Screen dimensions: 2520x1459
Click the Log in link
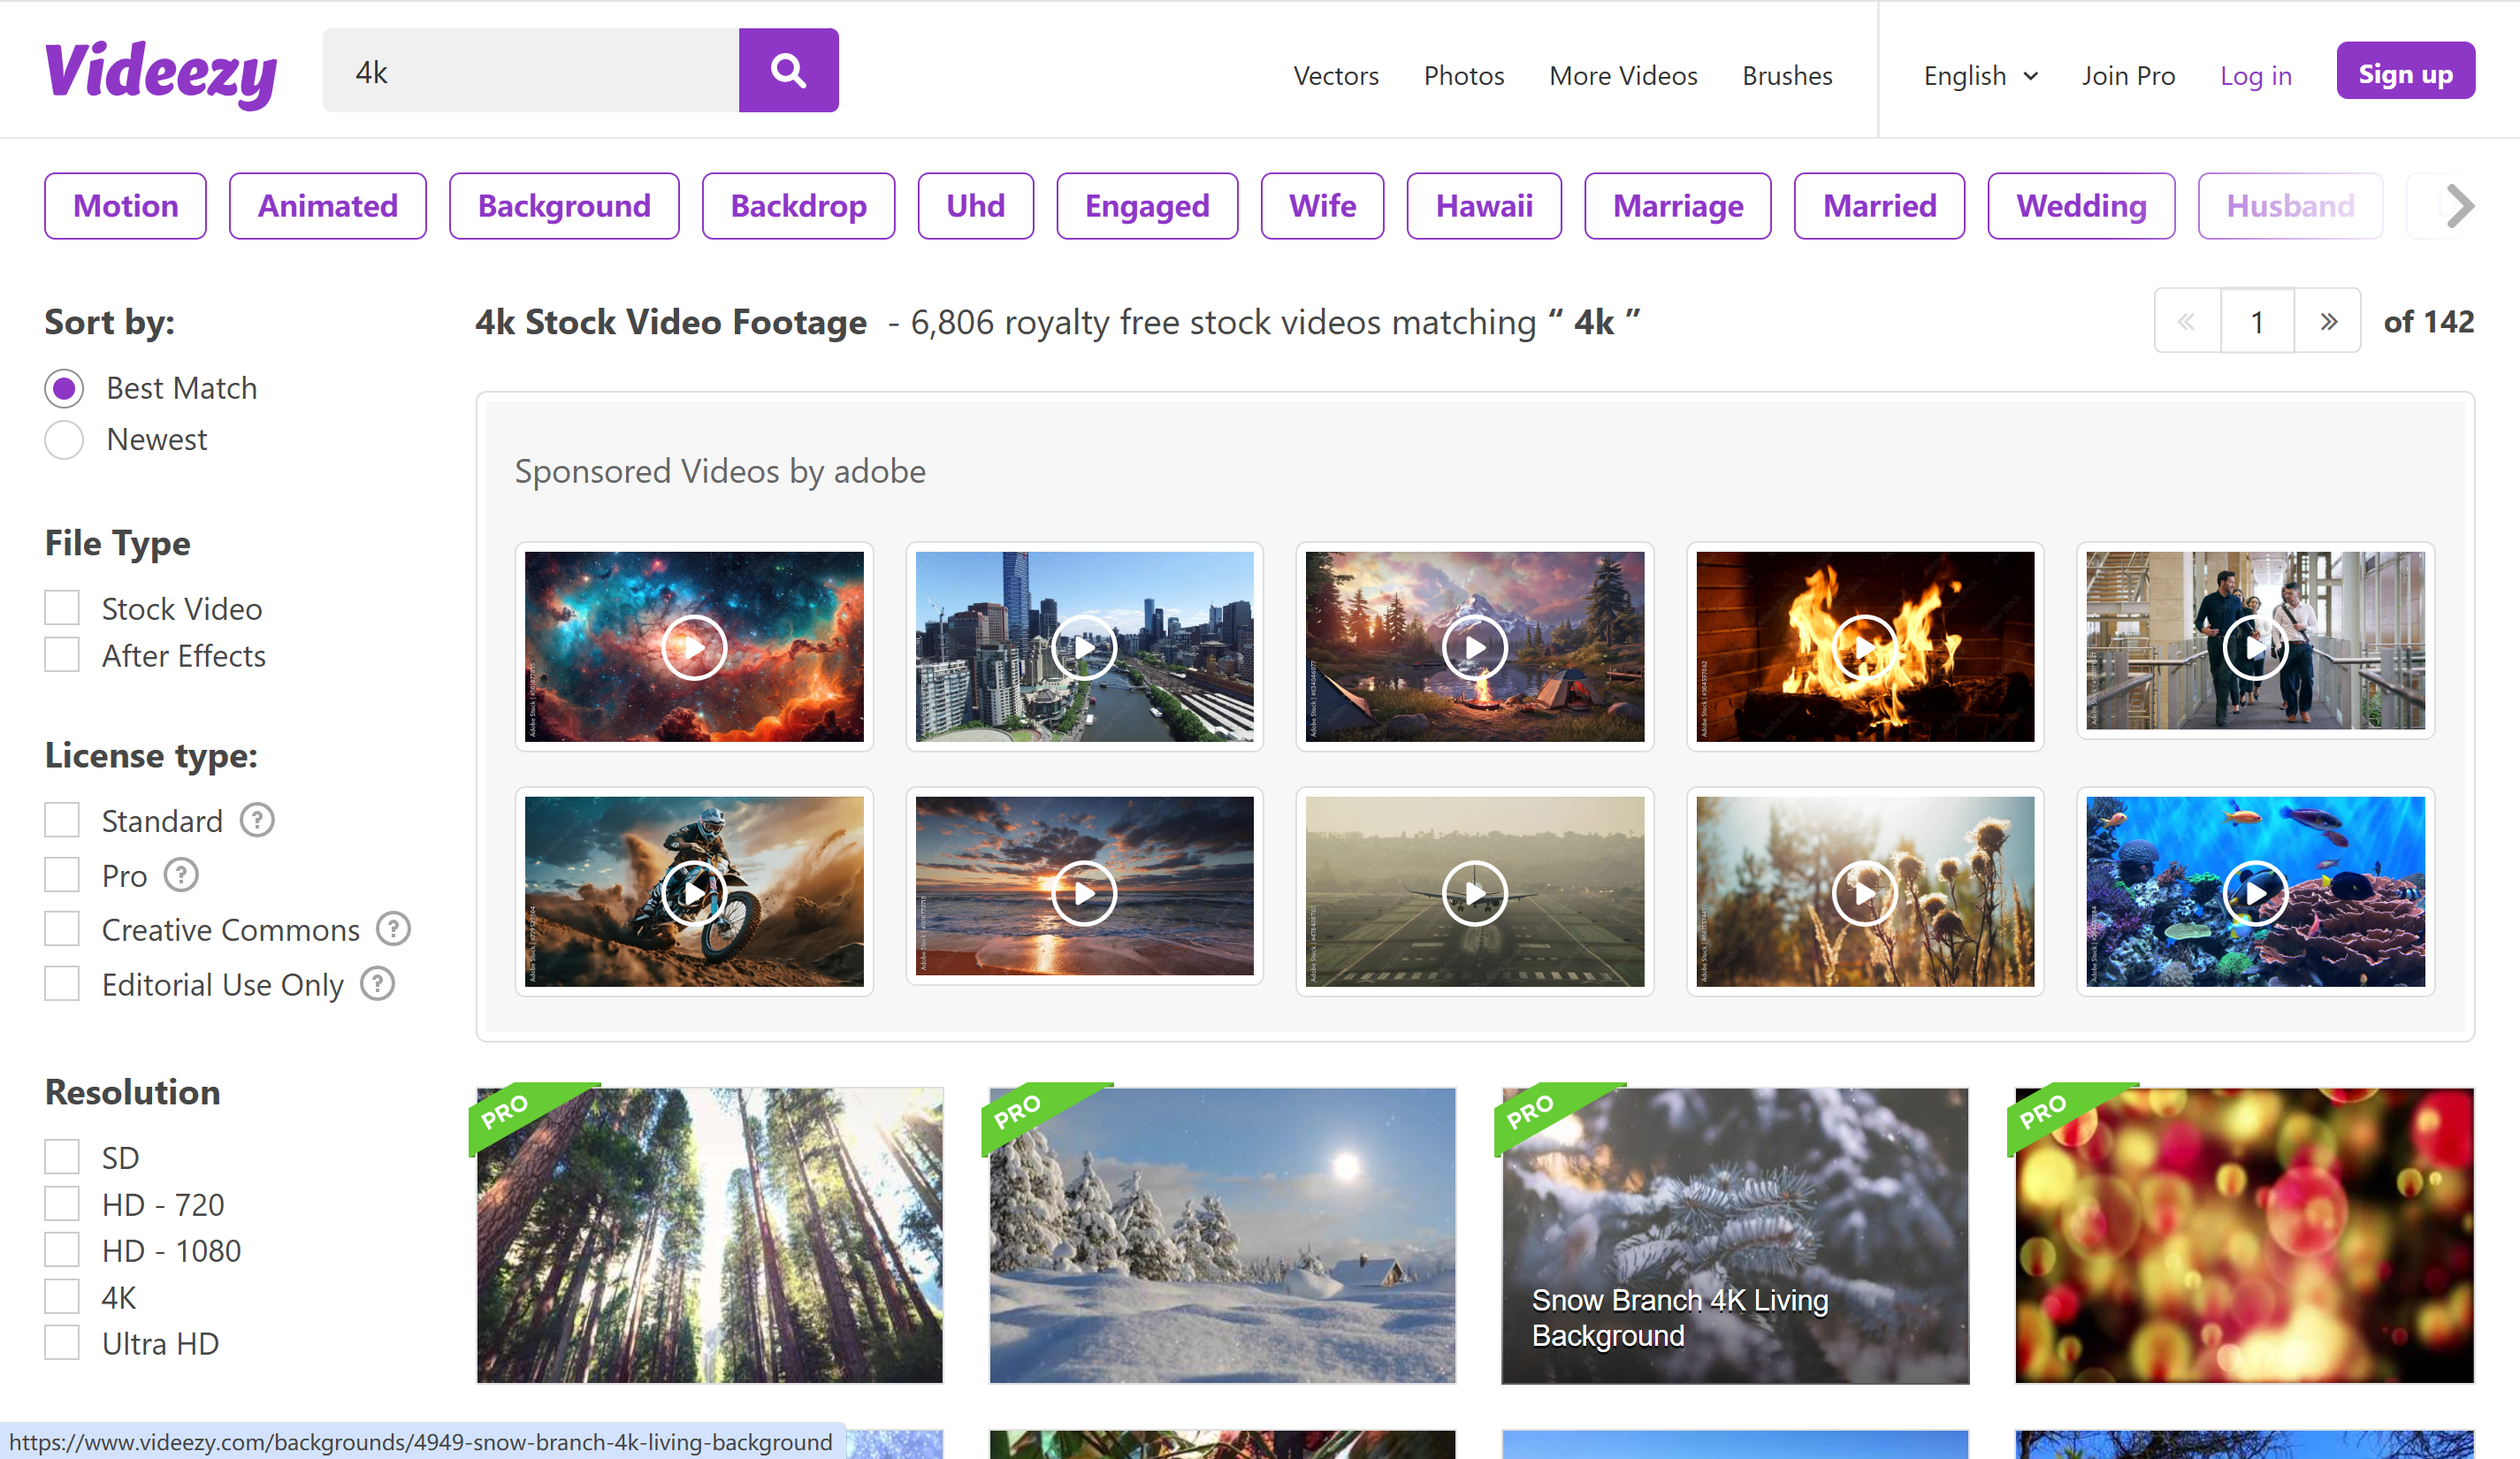pos(2255,76)
